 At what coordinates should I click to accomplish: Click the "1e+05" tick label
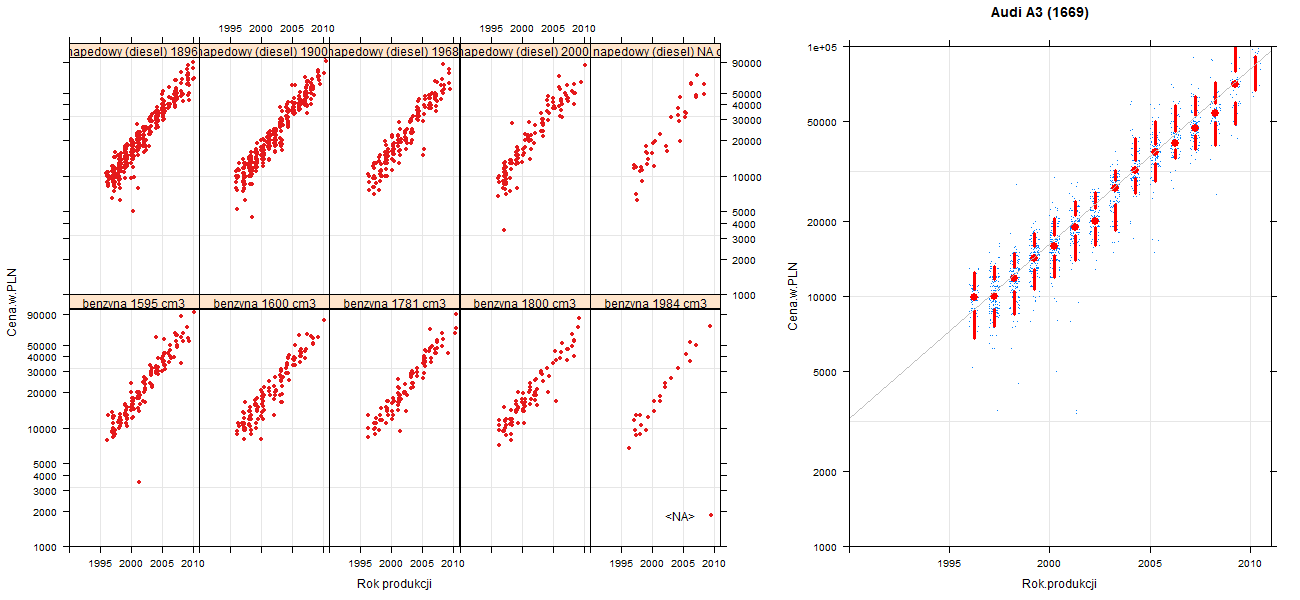(822, 47)
